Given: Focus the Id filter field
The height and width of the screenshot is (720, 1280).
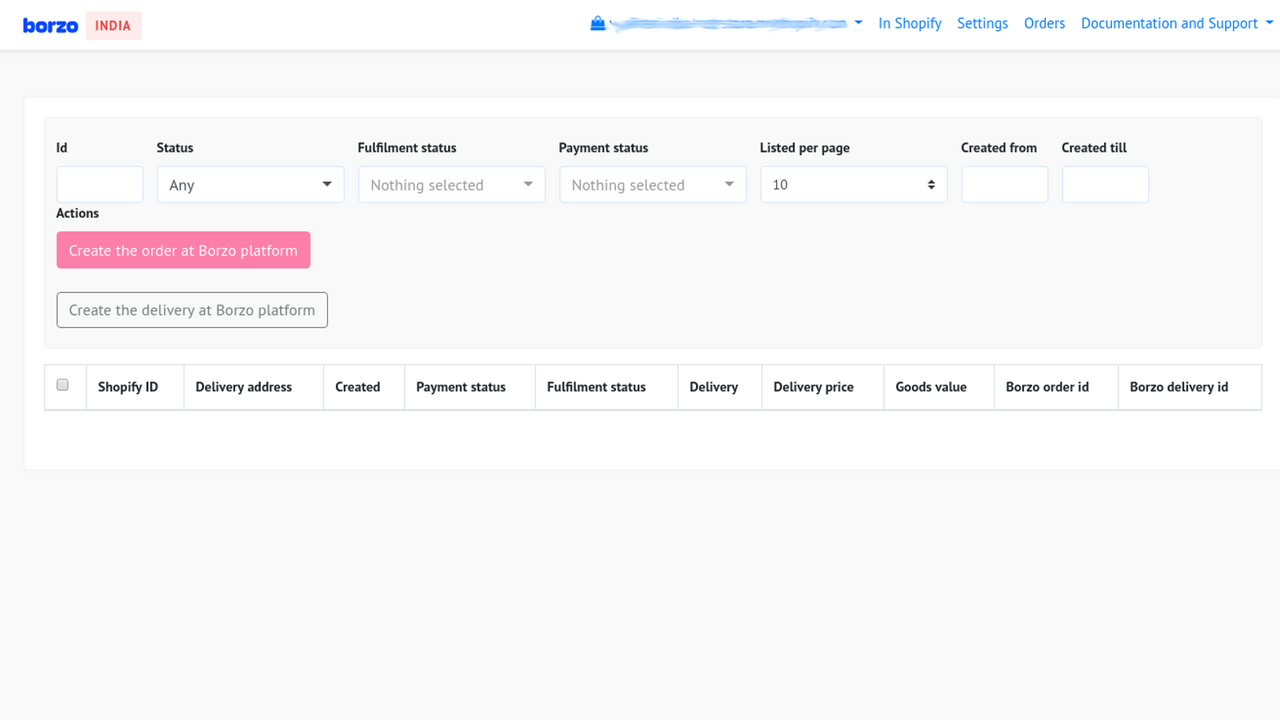Looking at the screenshot, I should pos(100,185).
